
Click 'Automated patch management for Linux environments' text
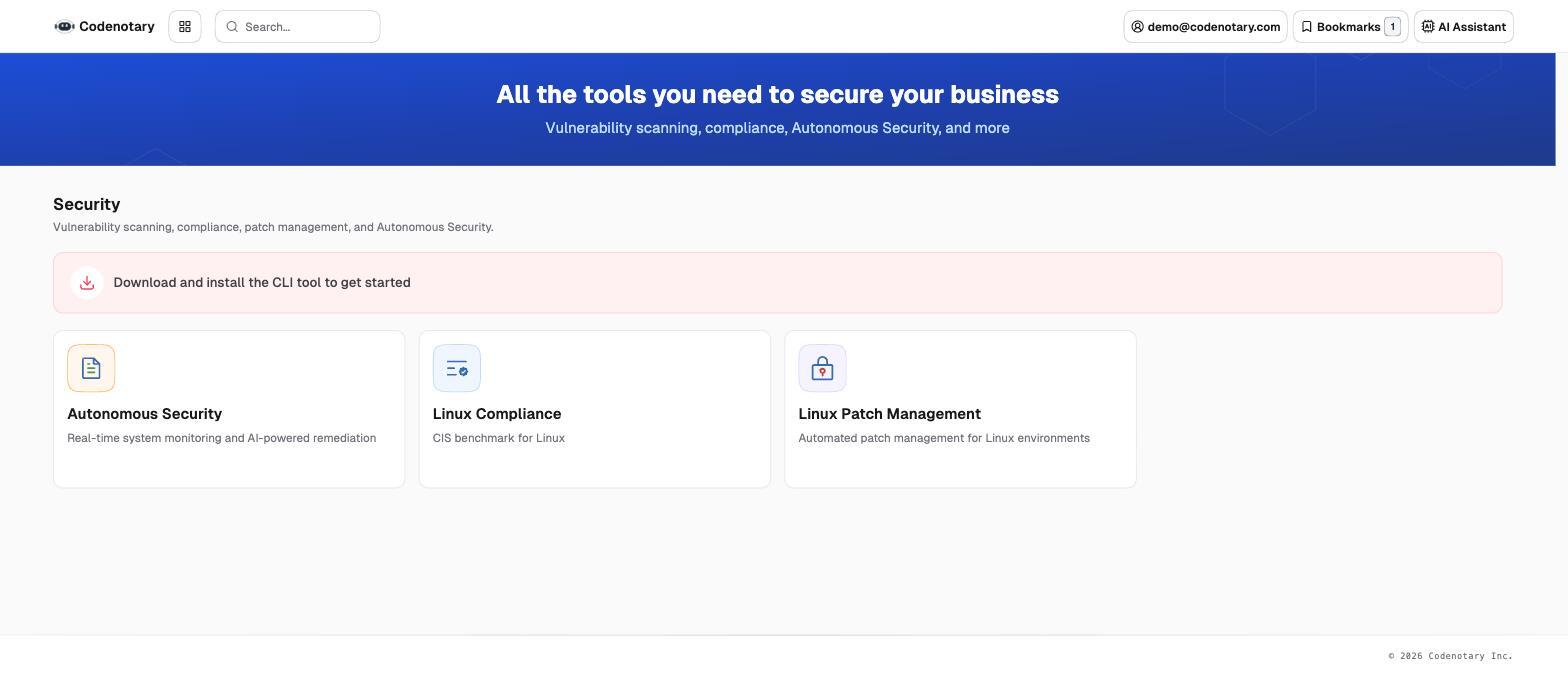(944, 438)
